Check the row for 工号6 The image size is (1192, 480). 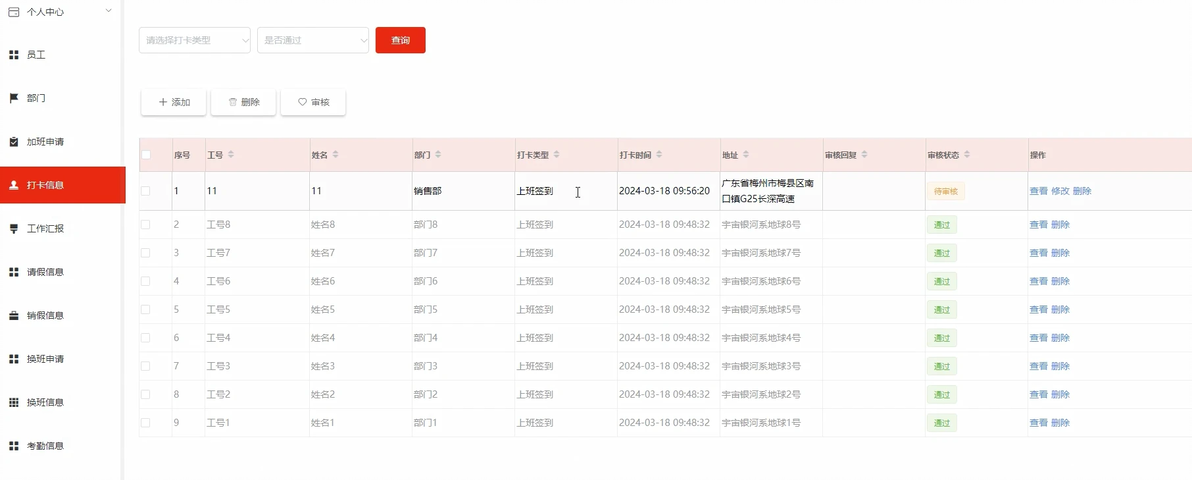tap(146, 281)
